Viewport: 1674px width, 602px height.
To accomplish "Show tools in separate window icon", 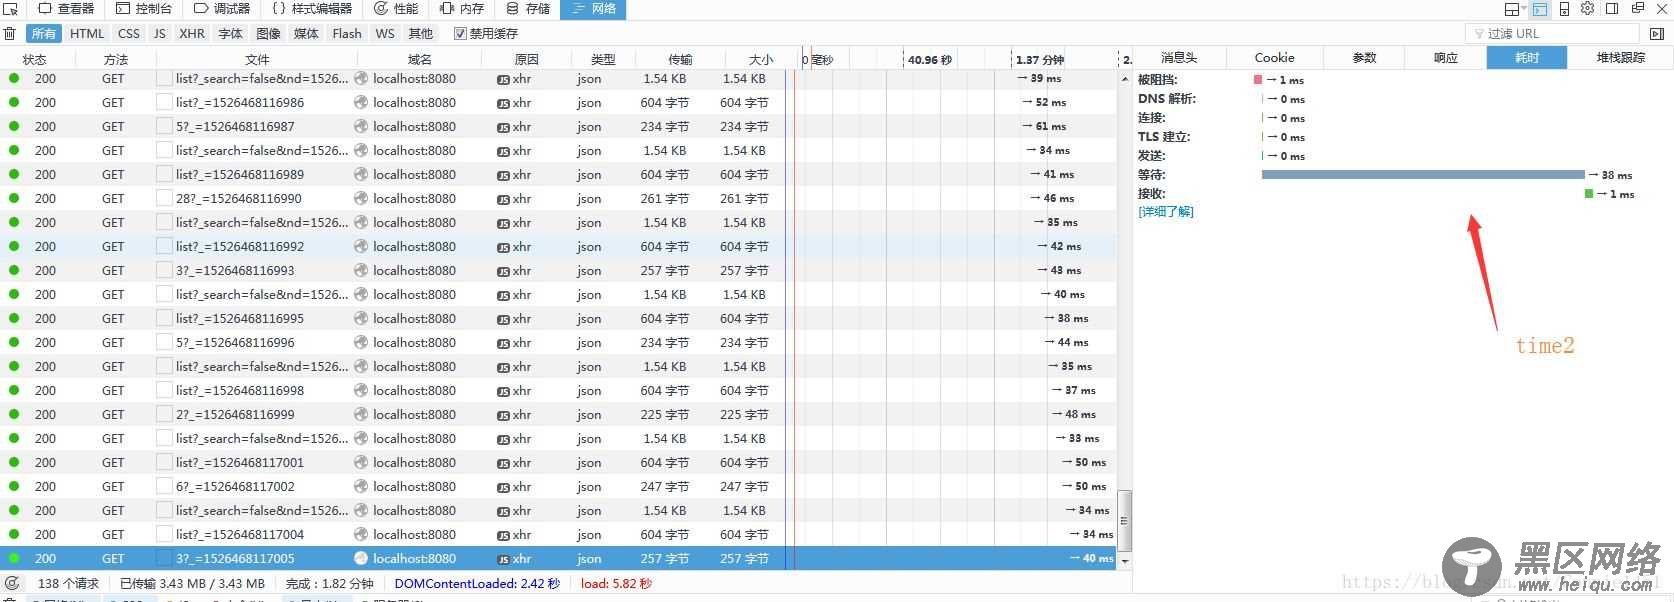I will [1638, 9].
